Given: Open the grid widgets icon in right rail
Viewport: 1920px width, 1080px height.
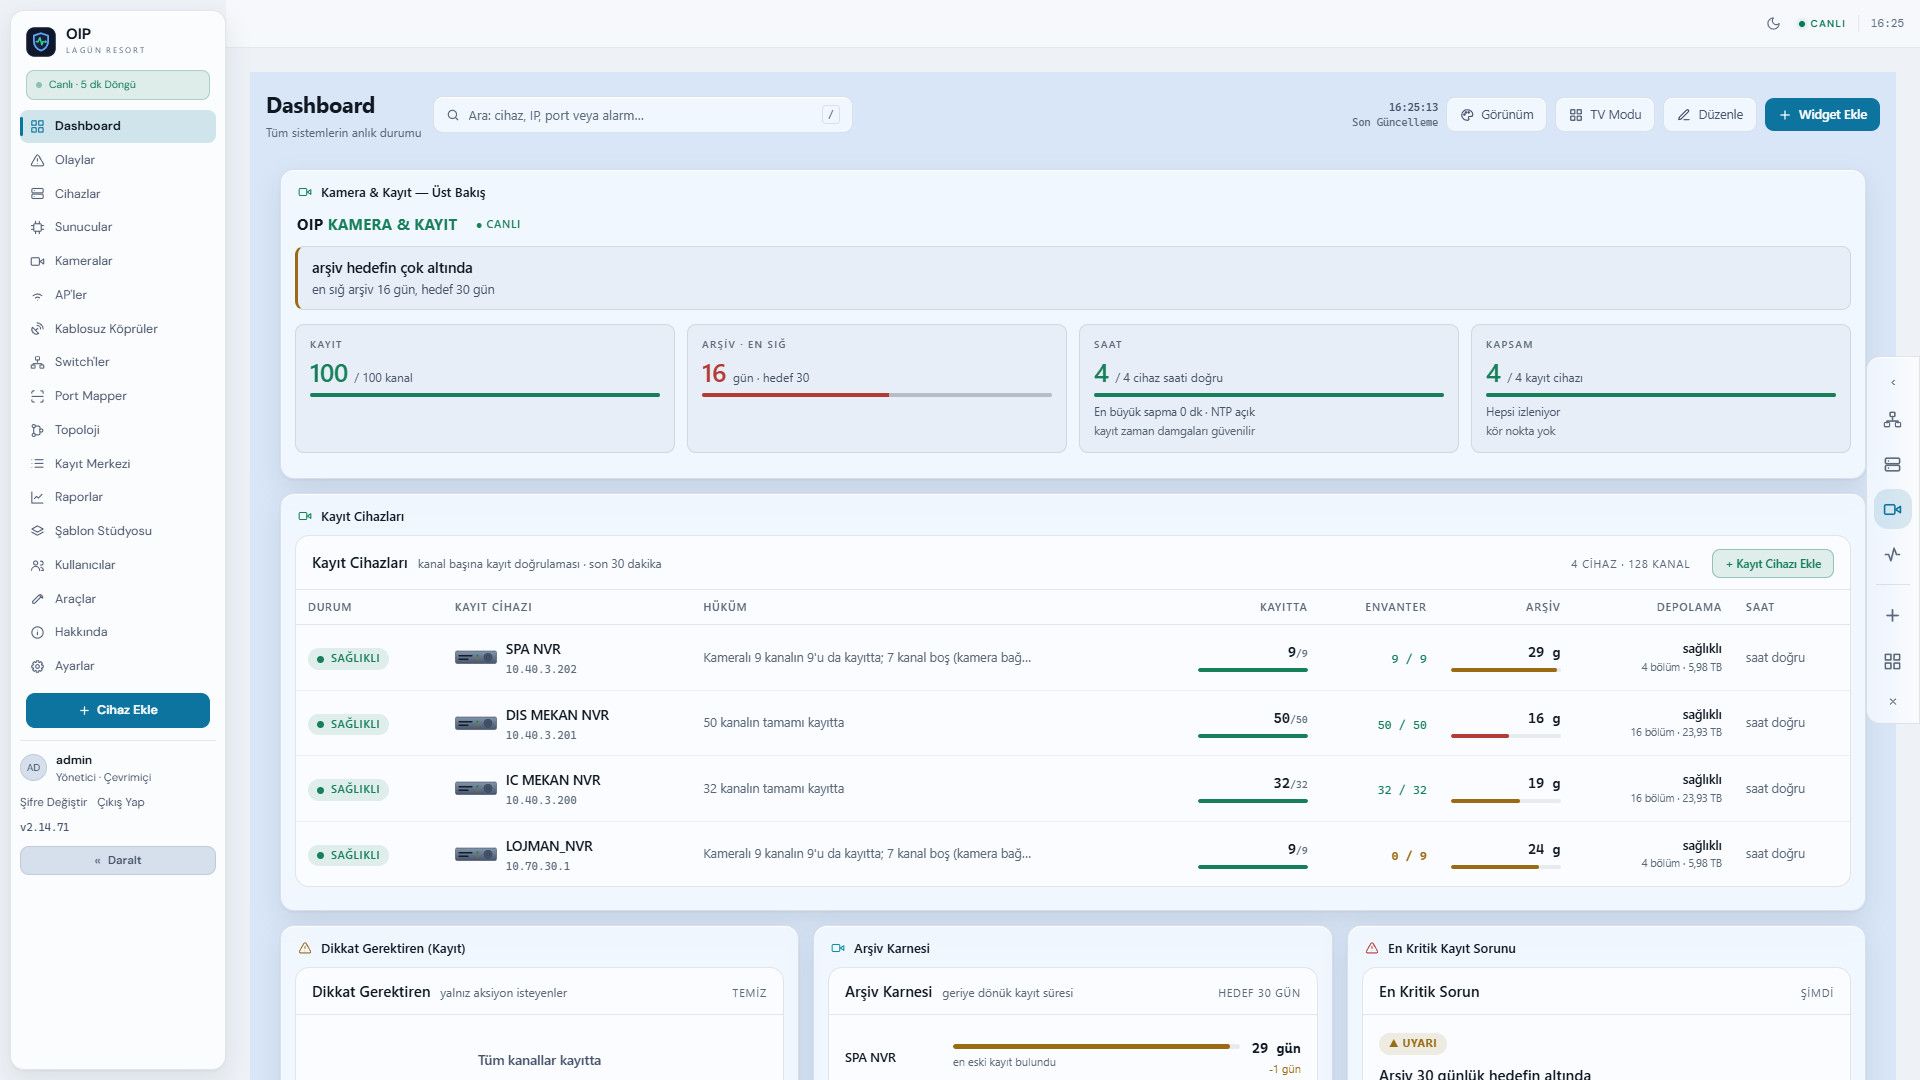Looking at the screenshot, I should [x=1892, y=662].
